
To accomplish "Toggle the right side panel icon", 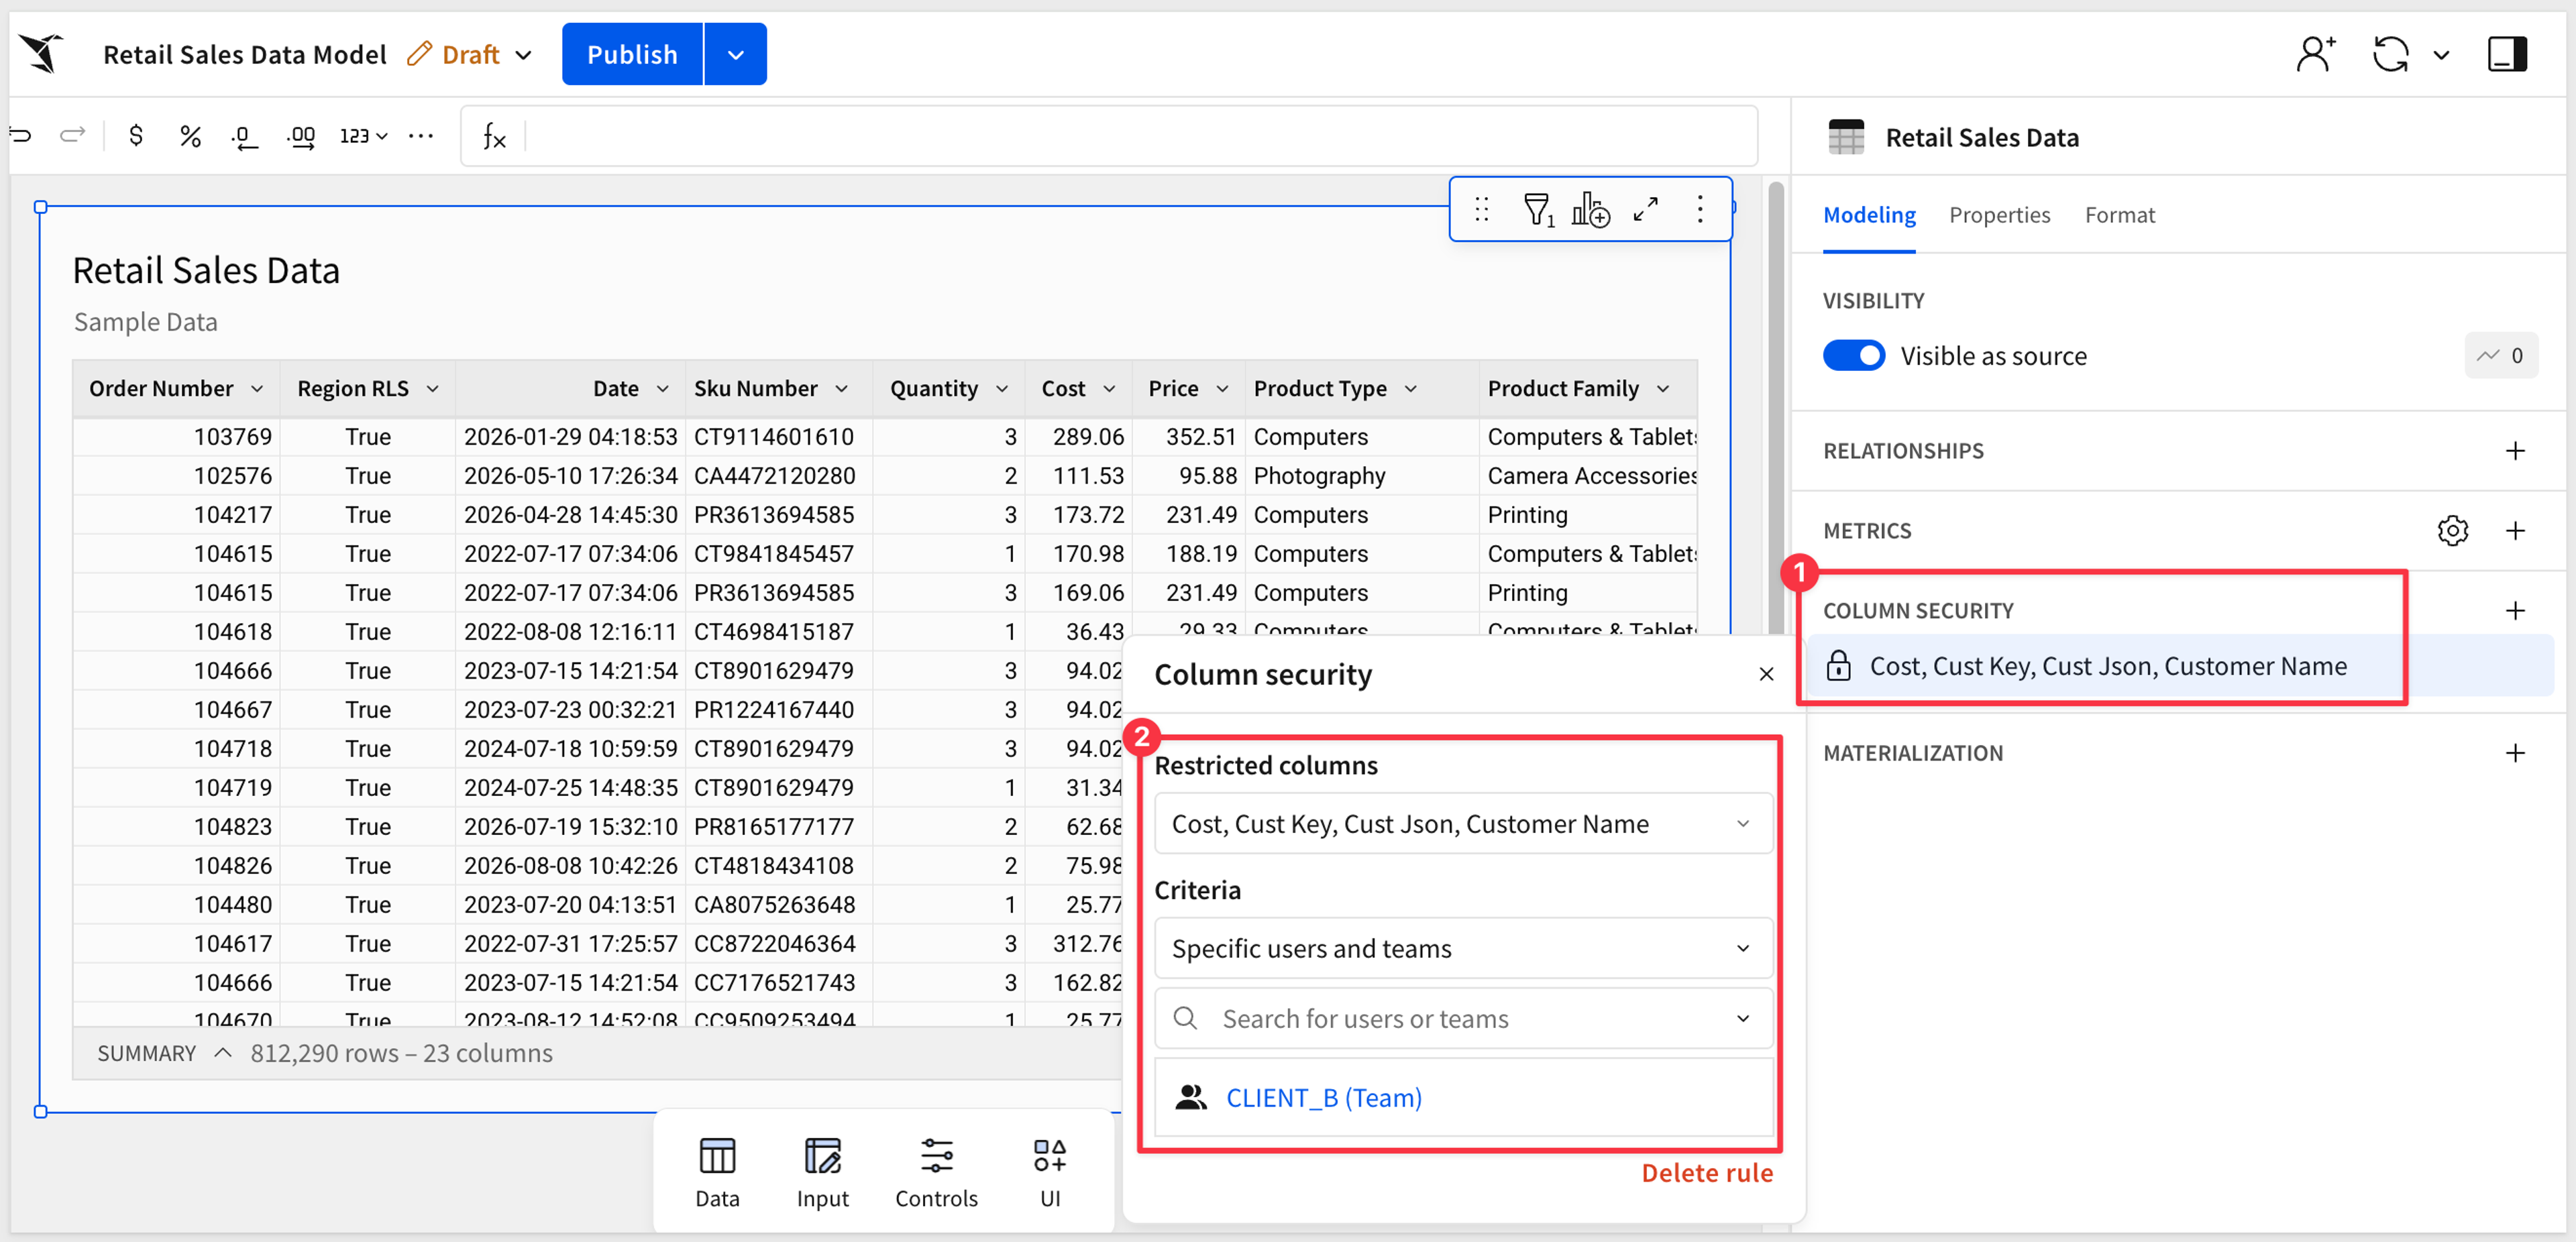I will click(2507, 54).
